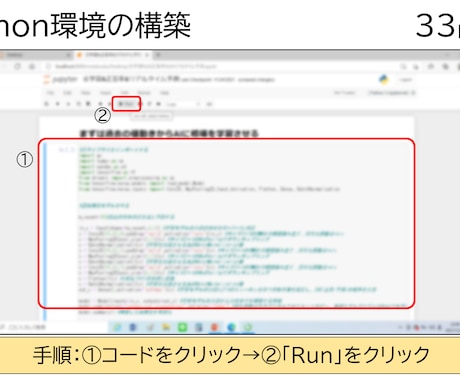Click the Jupyter logo
The width and height of the screenshot is (460, 380).
[60, 79]
